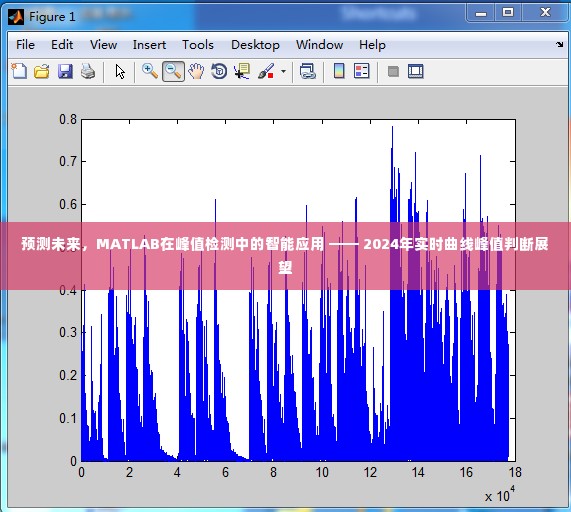
Task: Click the Hide Plot Tools icon
Action: [393, 71]
